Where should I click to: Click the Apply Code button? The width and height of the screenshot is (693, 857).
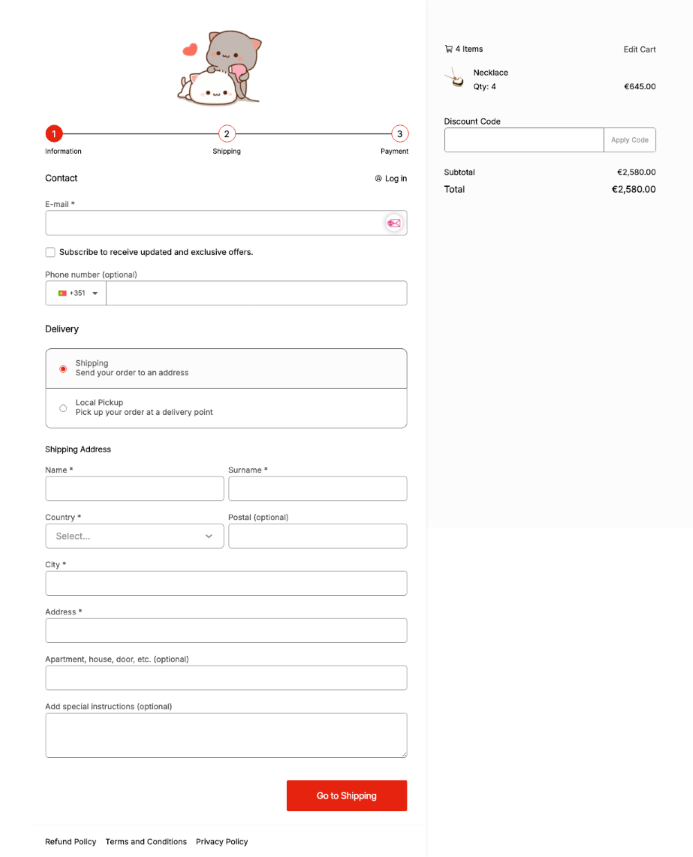pos(630,140)
